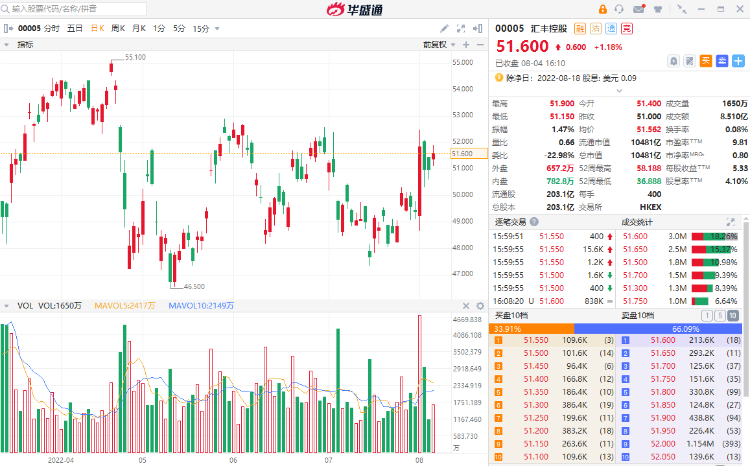
Task: Open help for 逐笔交易
Action: (x=534, y=222)
